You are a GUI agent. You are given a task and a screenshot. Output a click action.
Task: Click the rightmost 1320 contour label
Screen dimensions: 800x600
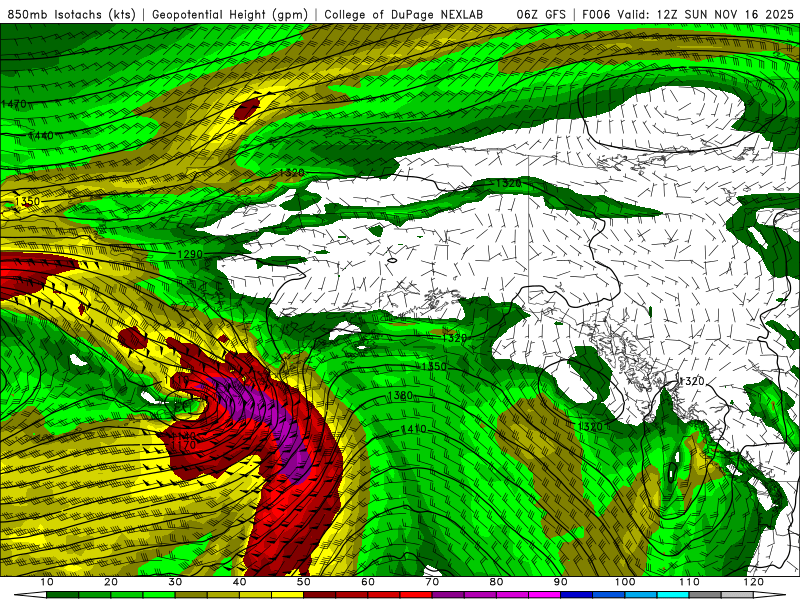click(x=692, y=381)
